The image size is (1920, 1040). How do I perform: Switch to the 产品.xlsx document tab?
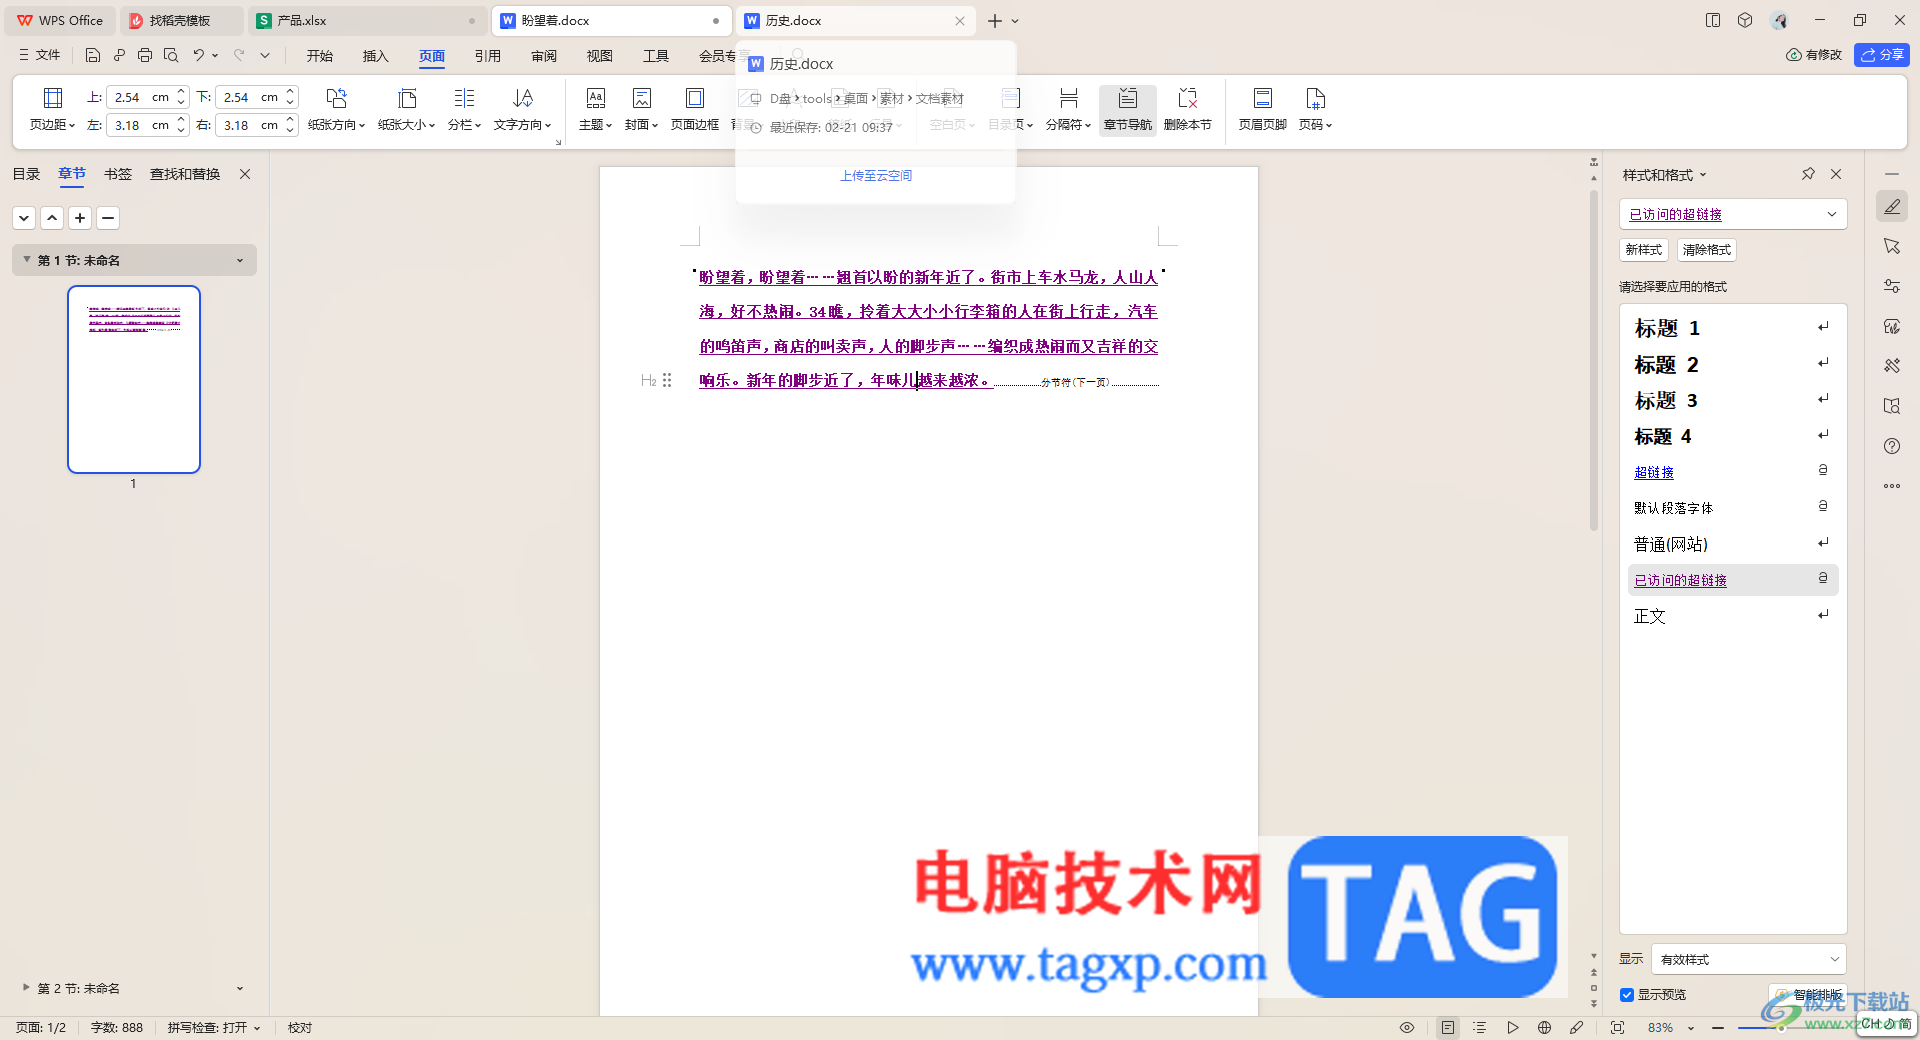366,20
